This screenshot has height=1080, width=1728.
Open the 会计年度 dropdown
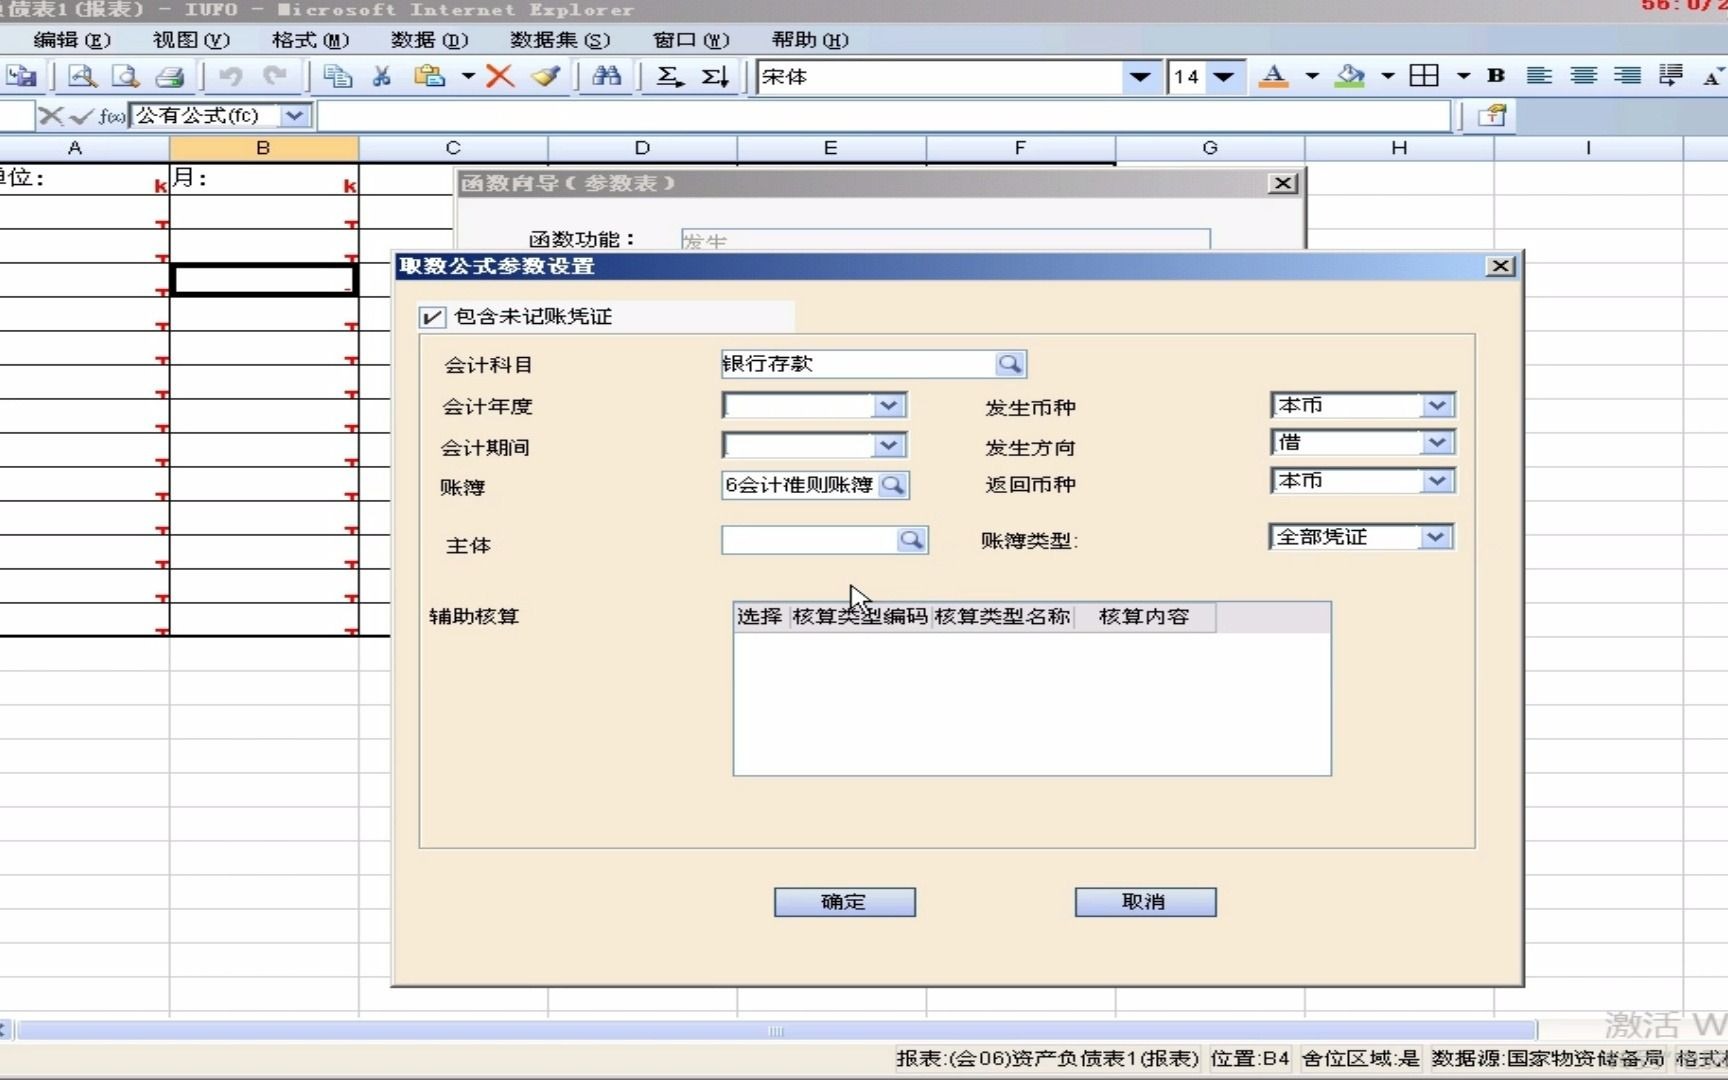coord(889,405)
